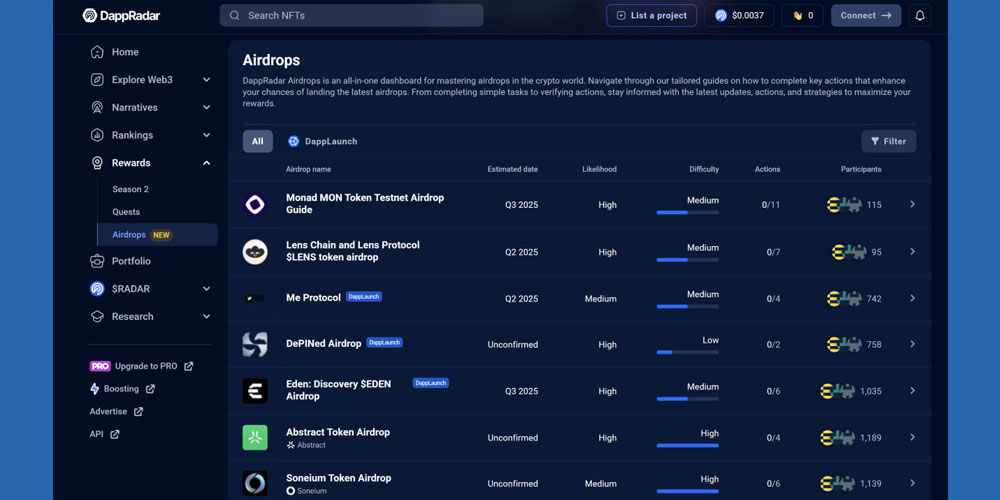Click the Abstract project logo

[255, 438]
